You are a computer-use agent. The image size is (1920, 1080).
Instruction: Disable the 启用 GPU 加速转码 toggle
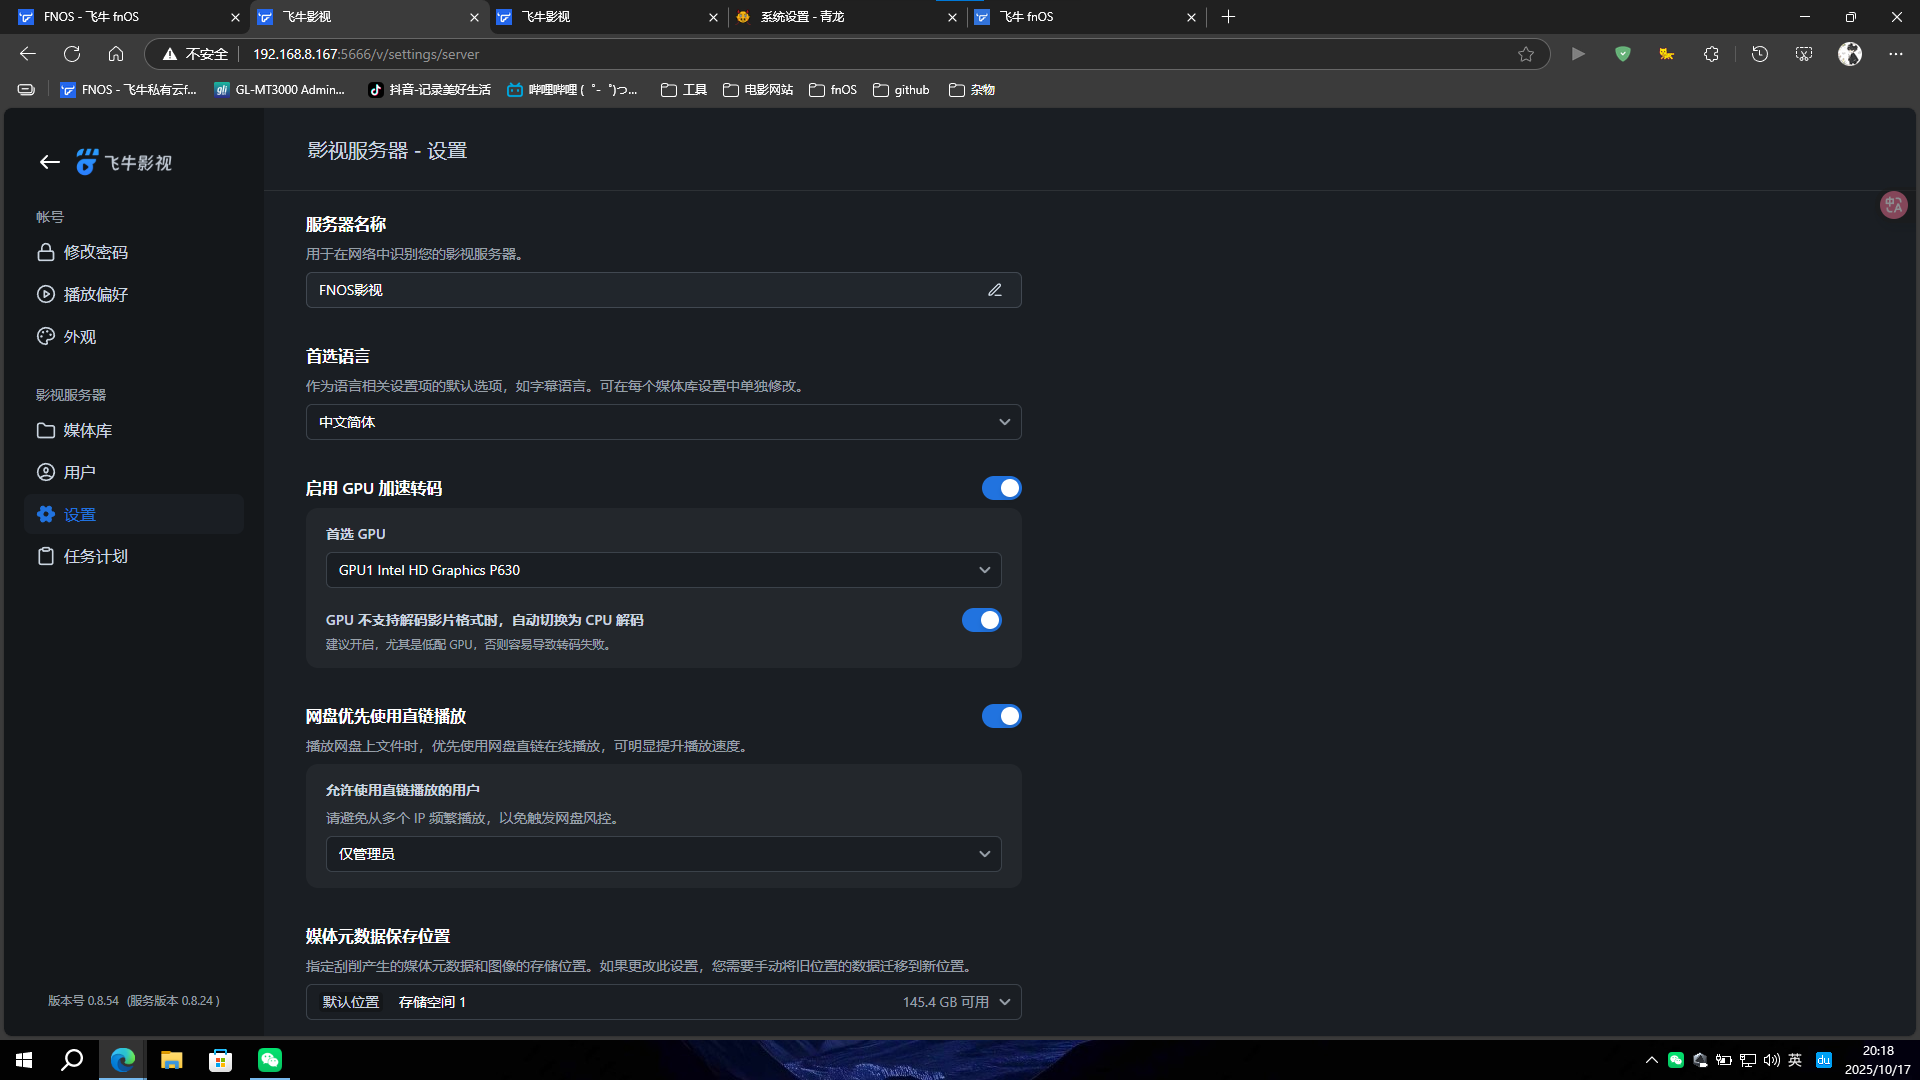[x=1001, y=488]
